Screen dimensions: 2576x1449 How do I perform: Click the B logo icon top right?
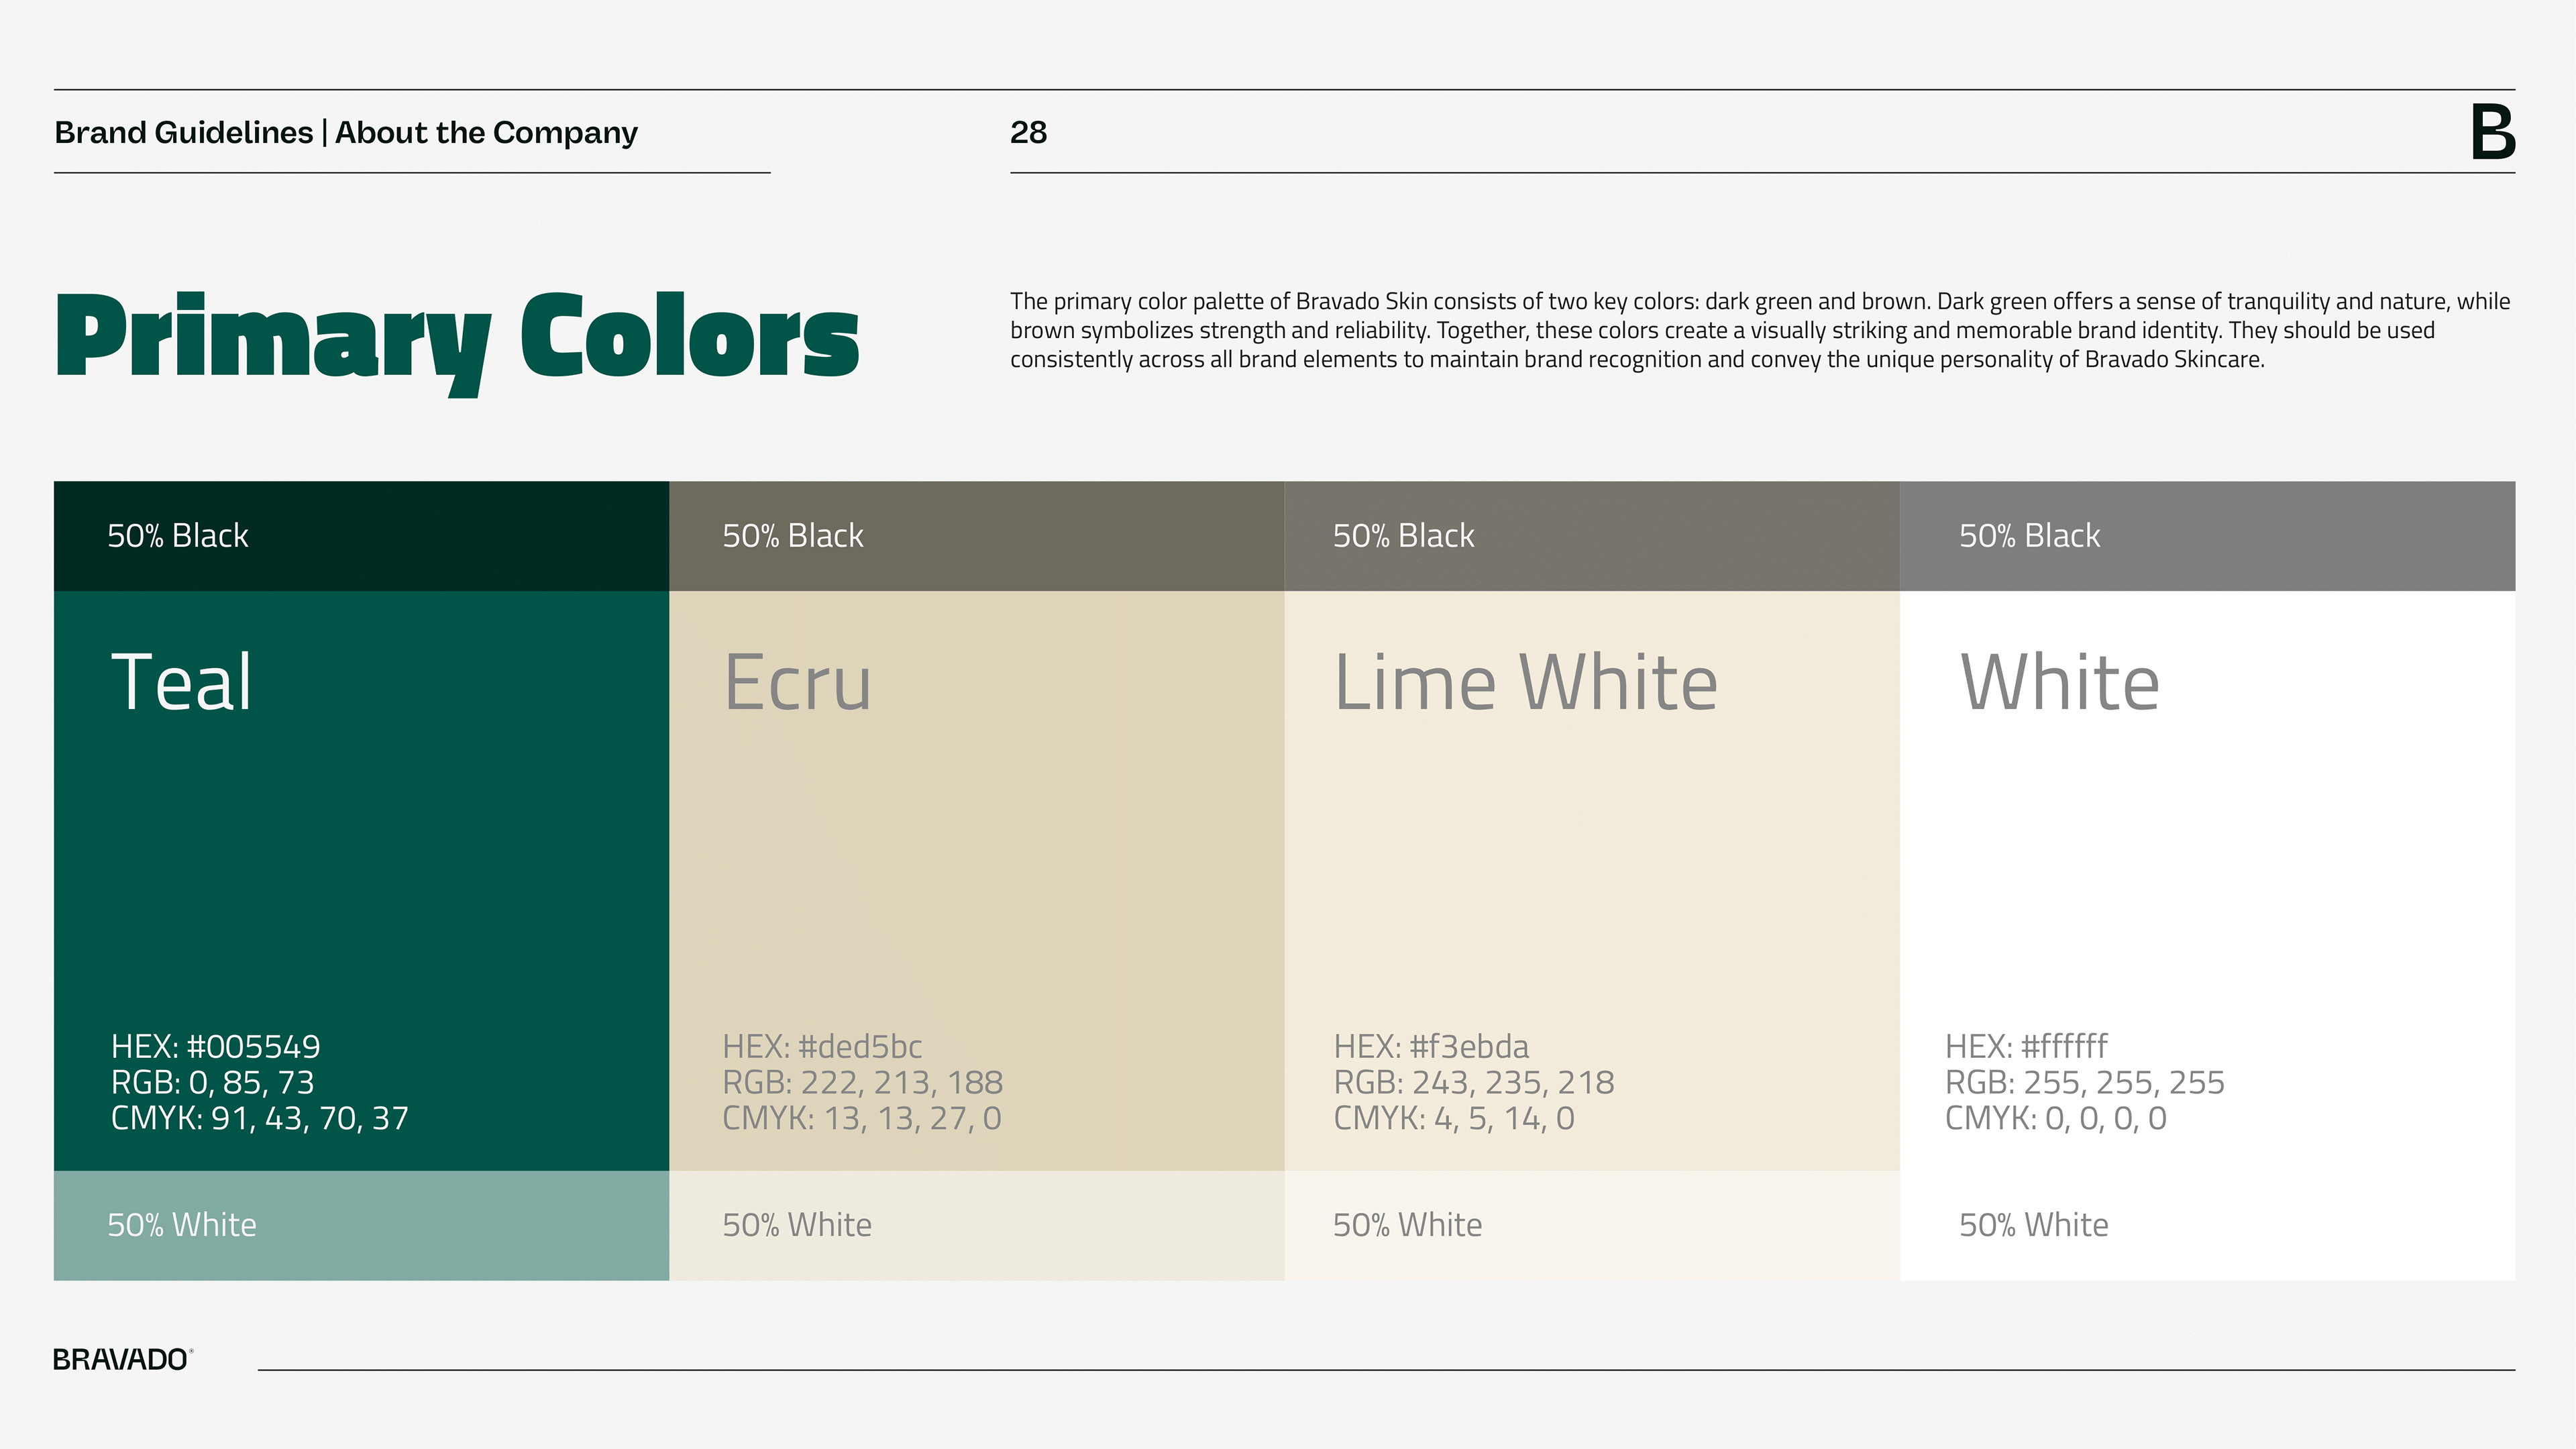click(2492, 132)
